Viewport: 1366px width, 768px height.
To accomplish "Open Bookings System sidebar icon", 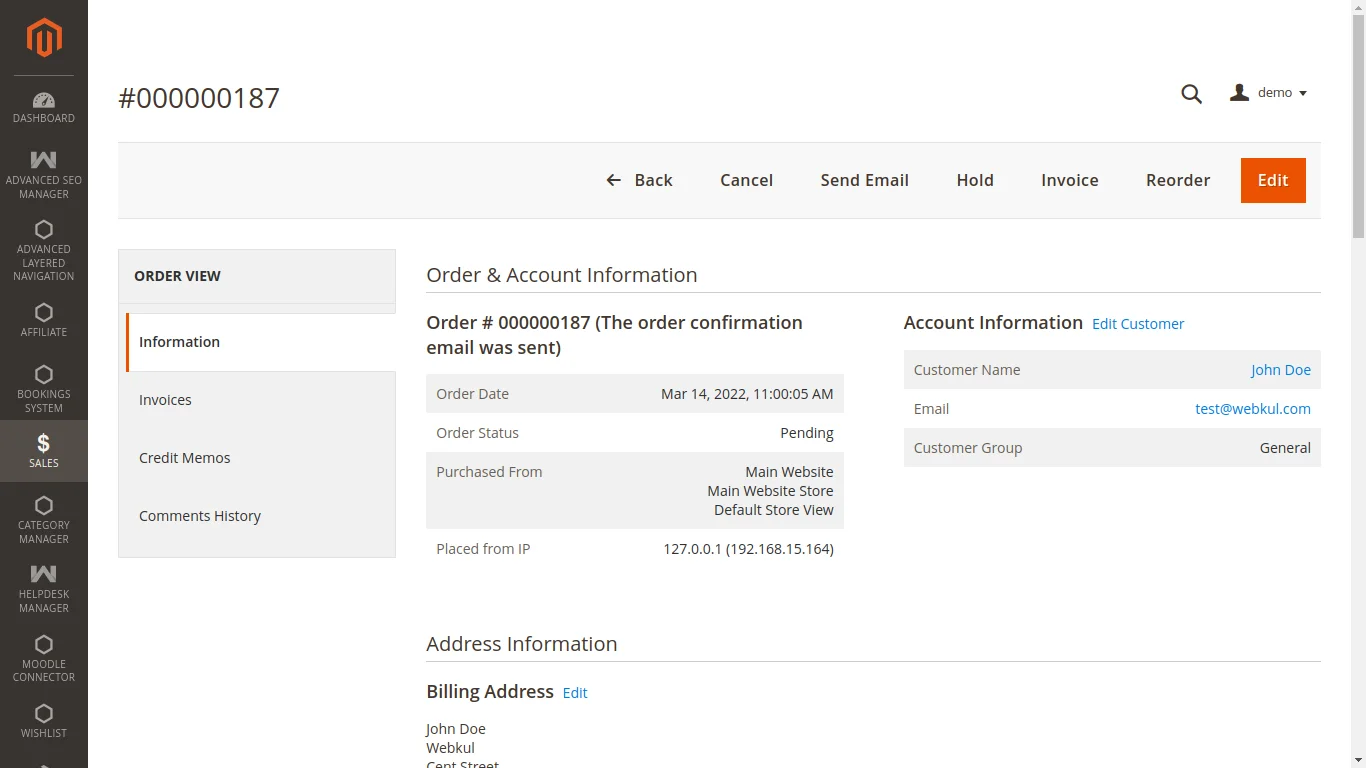I will point(44,375).
